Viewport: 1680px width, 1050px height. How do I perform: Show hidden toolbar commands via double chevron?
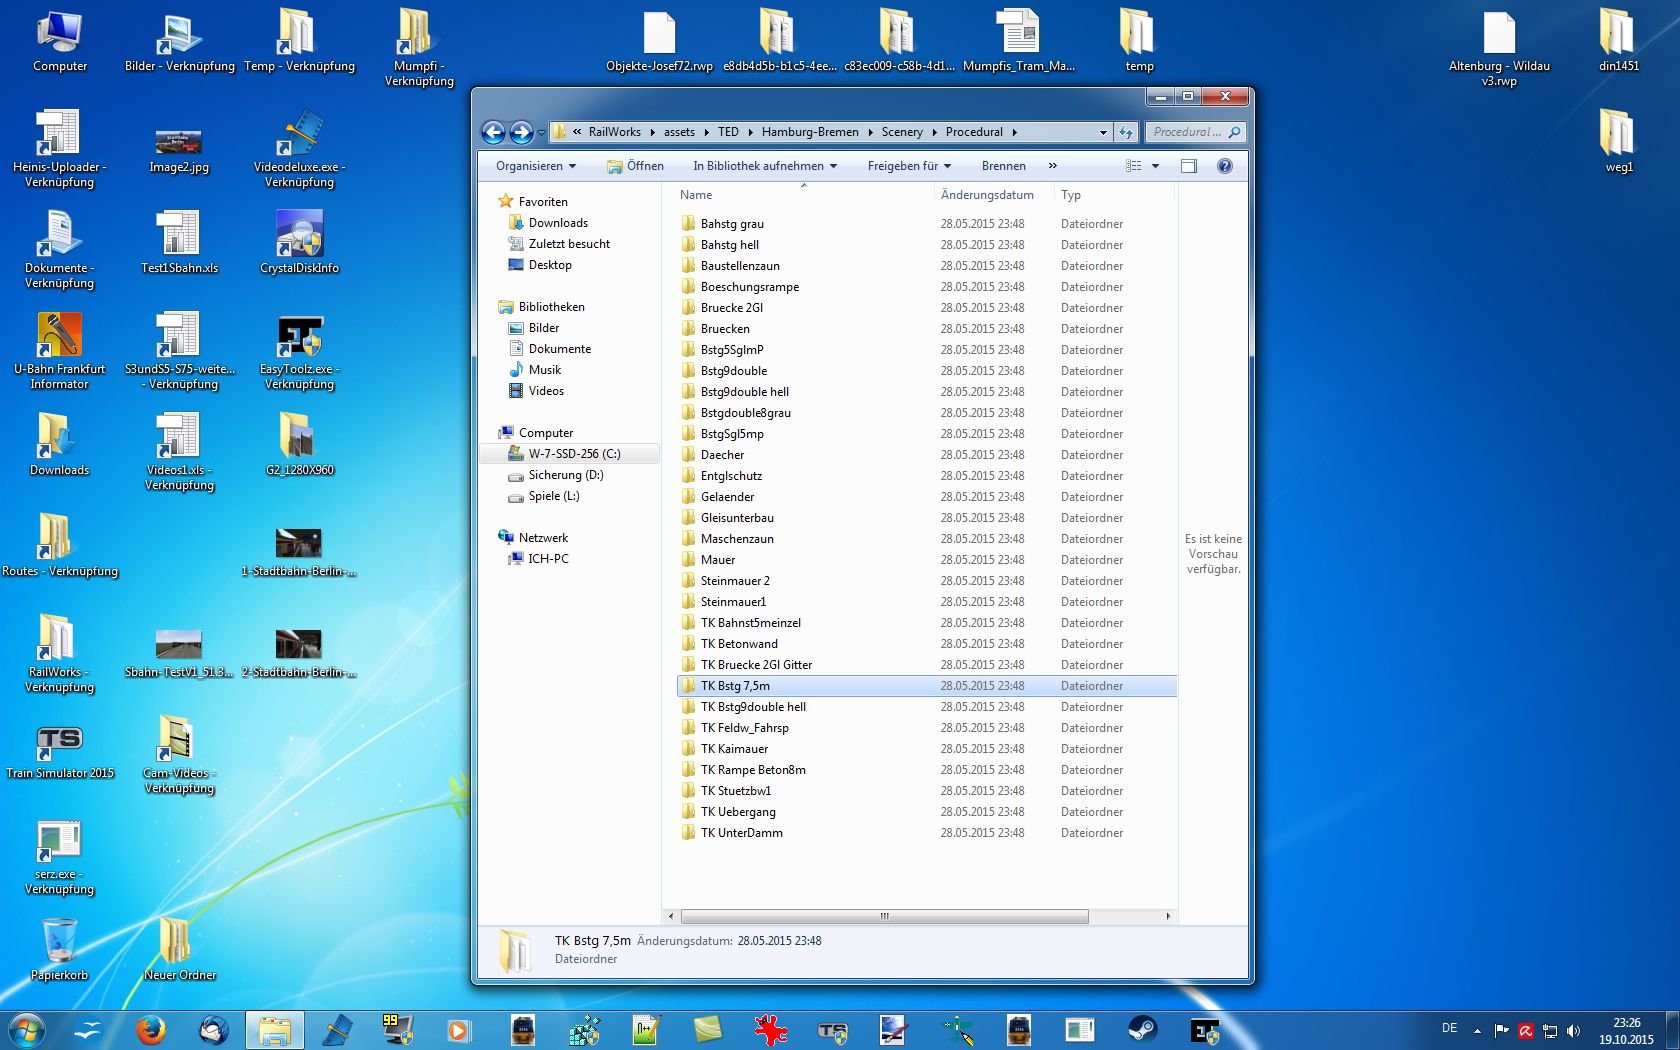(x=1052, y=166)
